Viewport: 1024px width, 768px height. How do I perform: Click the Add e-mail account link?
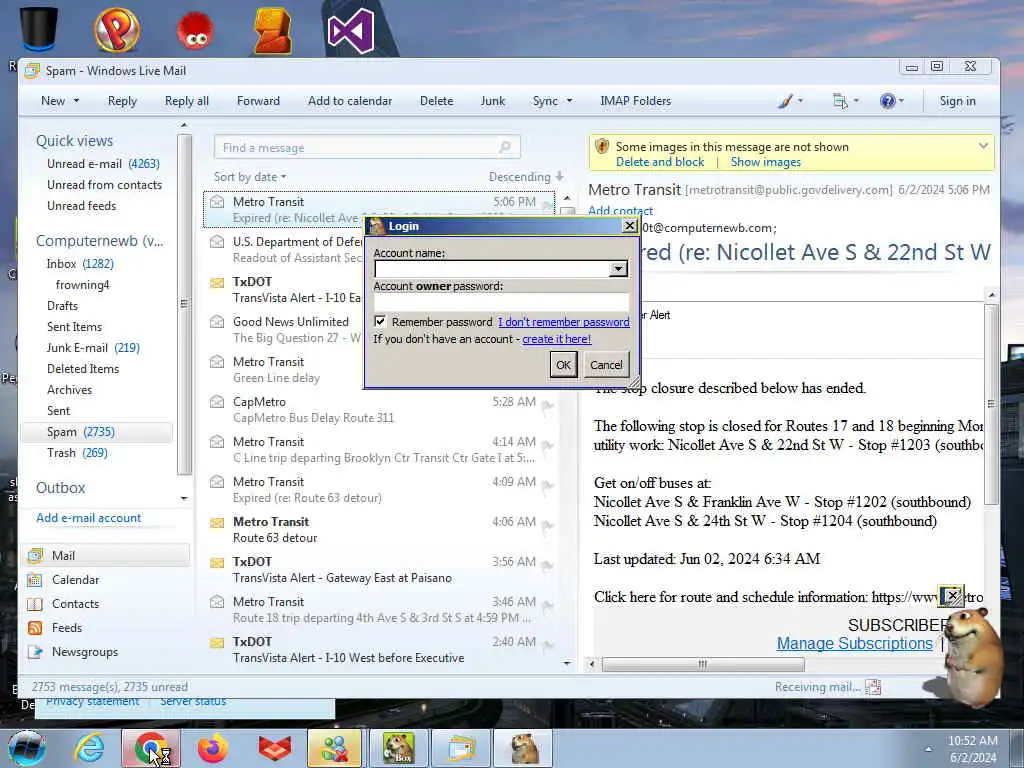tap(89, 518)
